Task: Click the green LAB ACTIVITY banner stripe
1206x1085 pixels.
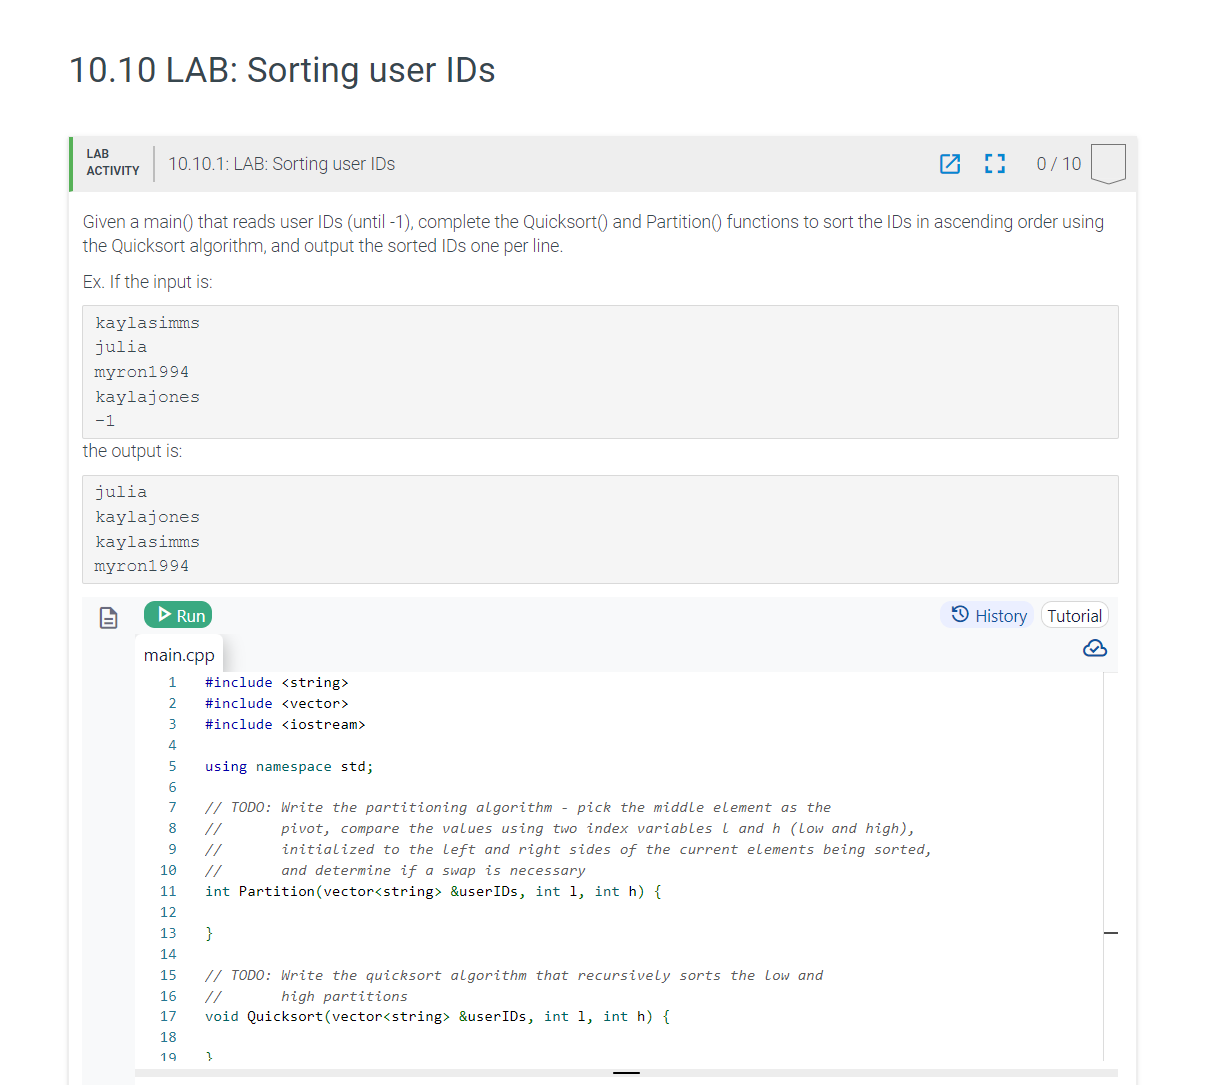Action: [x=71, y=163]
